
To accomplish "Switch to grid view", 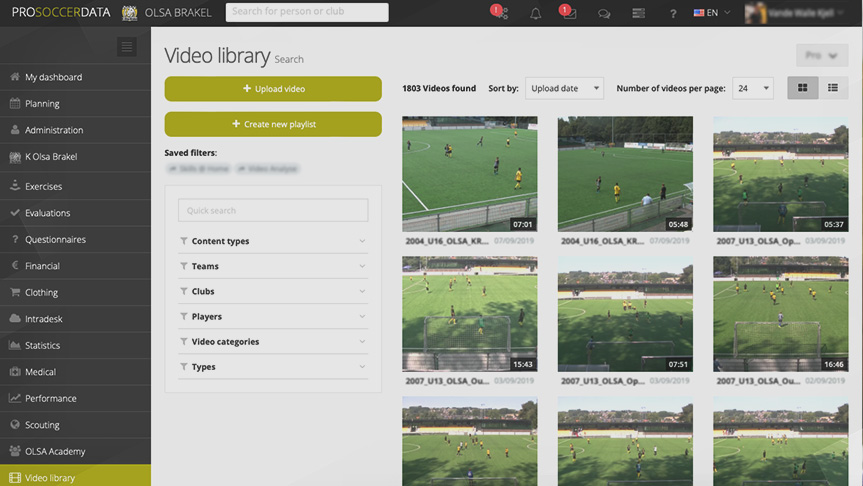I will pos(802,88).
